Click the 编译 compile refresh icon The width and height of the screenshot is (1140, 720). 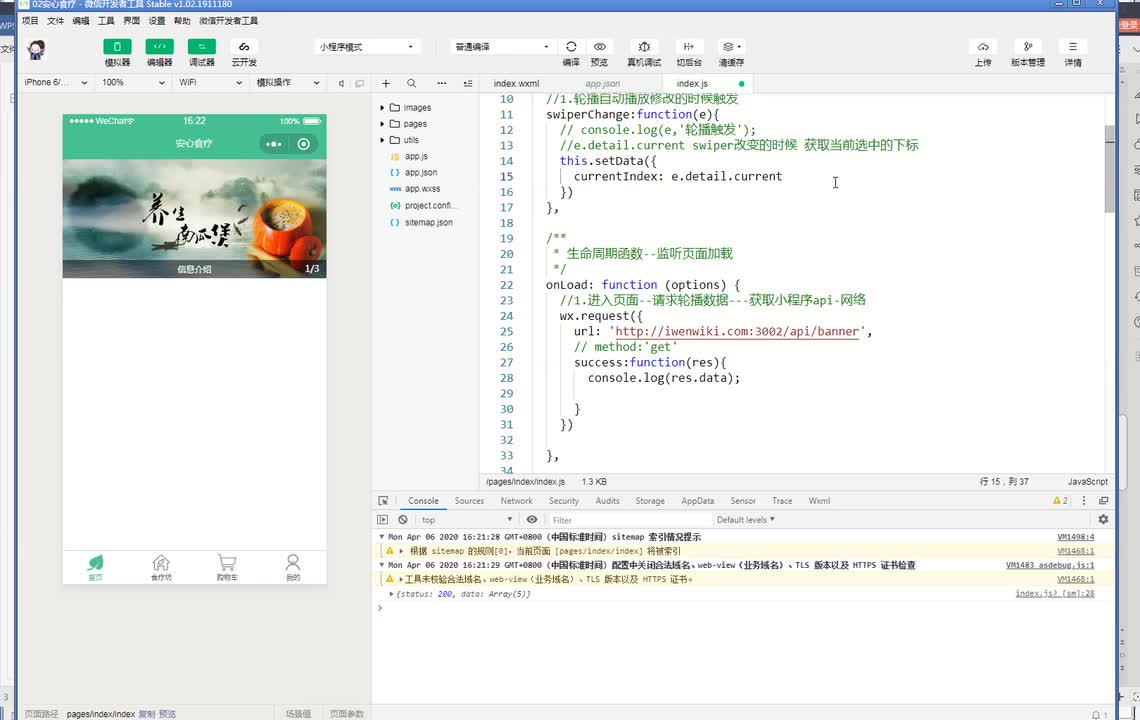571,47
